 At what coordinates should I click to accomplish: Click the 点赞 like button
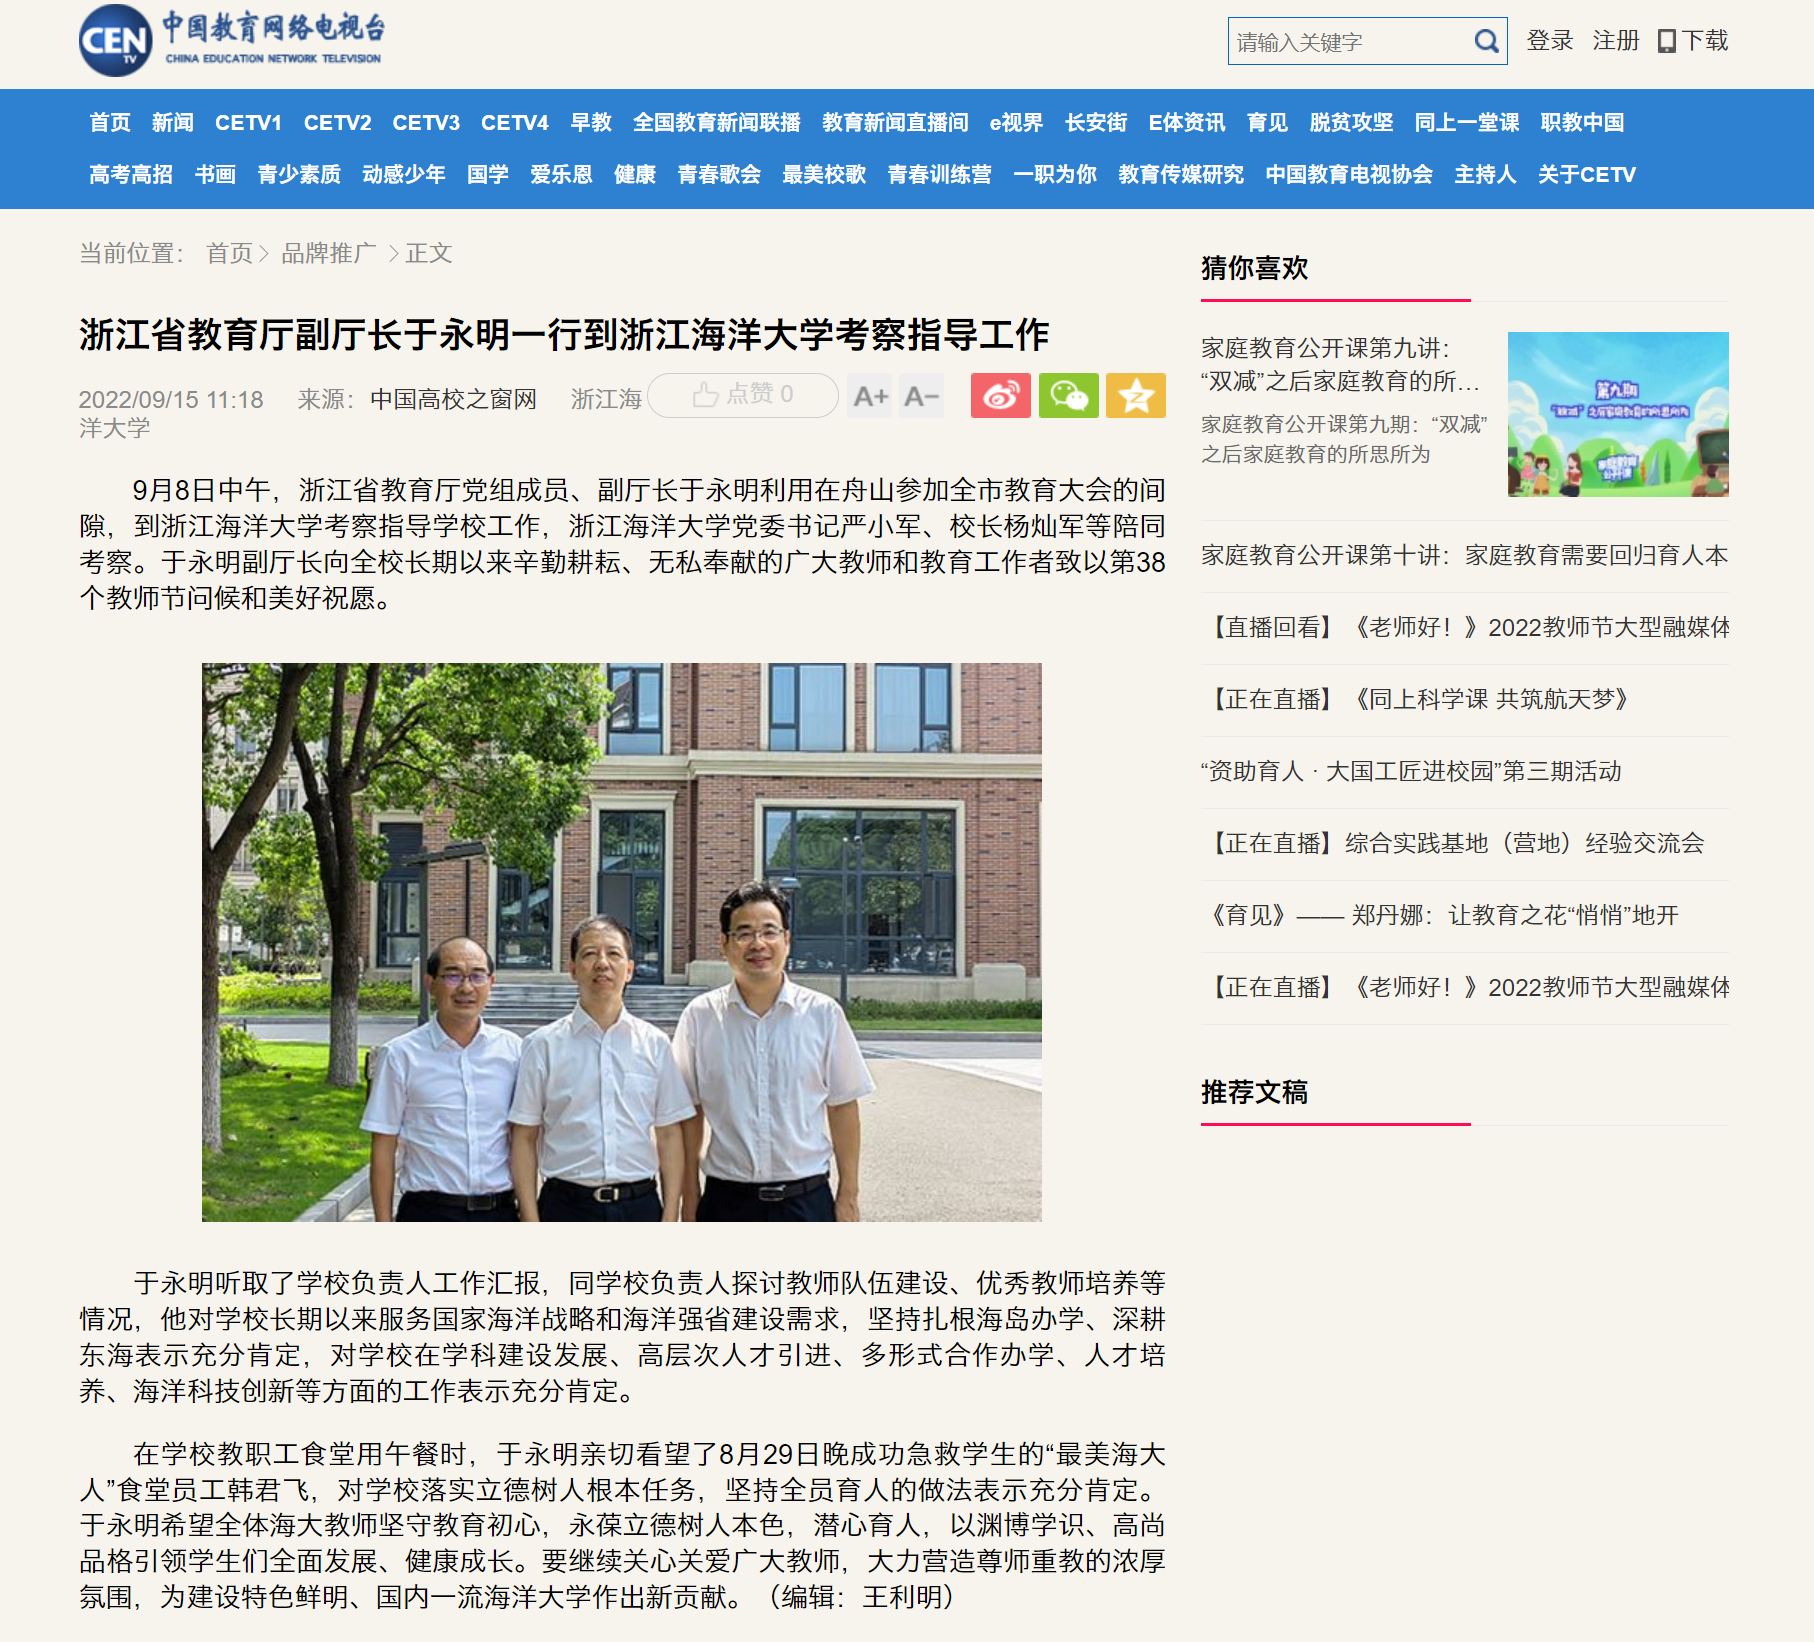pos(743,395)
